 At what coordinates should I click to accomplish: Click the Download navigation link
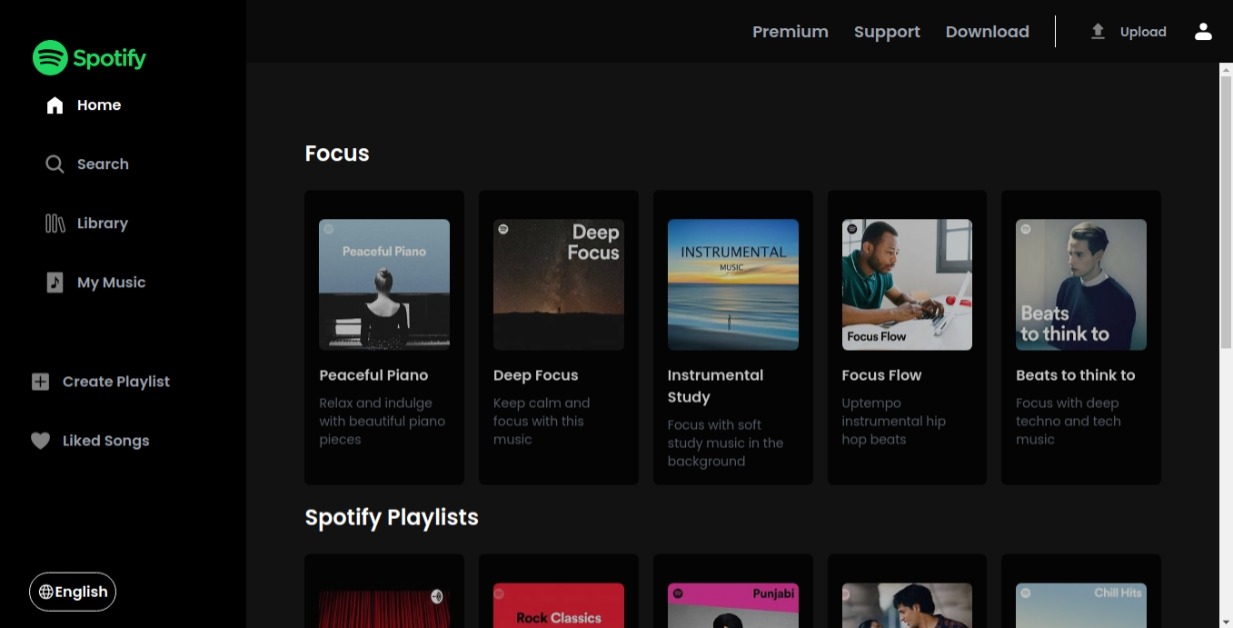click(x=987, y=31)
